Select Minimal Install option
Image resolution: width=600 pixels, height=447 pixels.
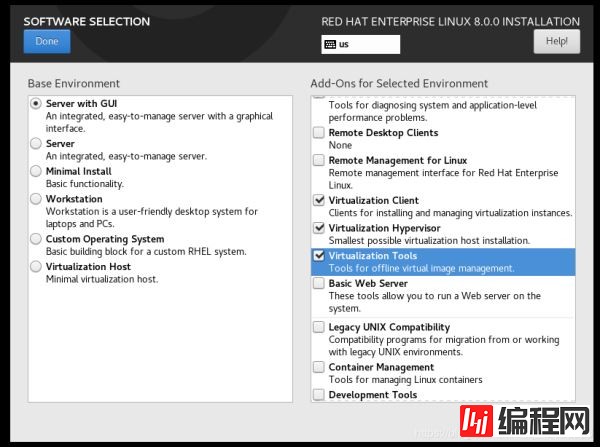37,171
